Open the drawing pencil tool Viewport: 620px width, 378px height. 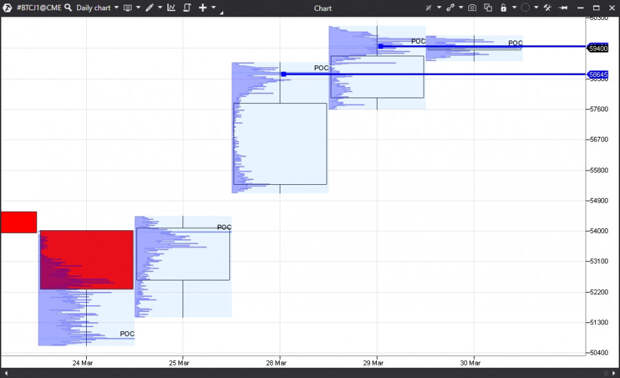pos(149,8)
